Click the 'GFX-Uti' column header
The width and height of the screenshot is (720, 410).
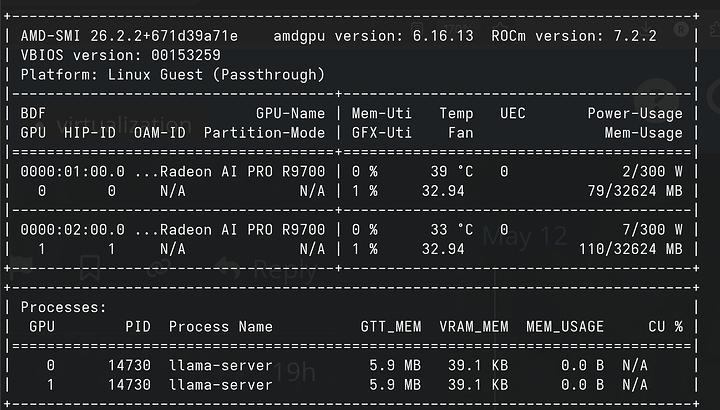pos(382,133)
